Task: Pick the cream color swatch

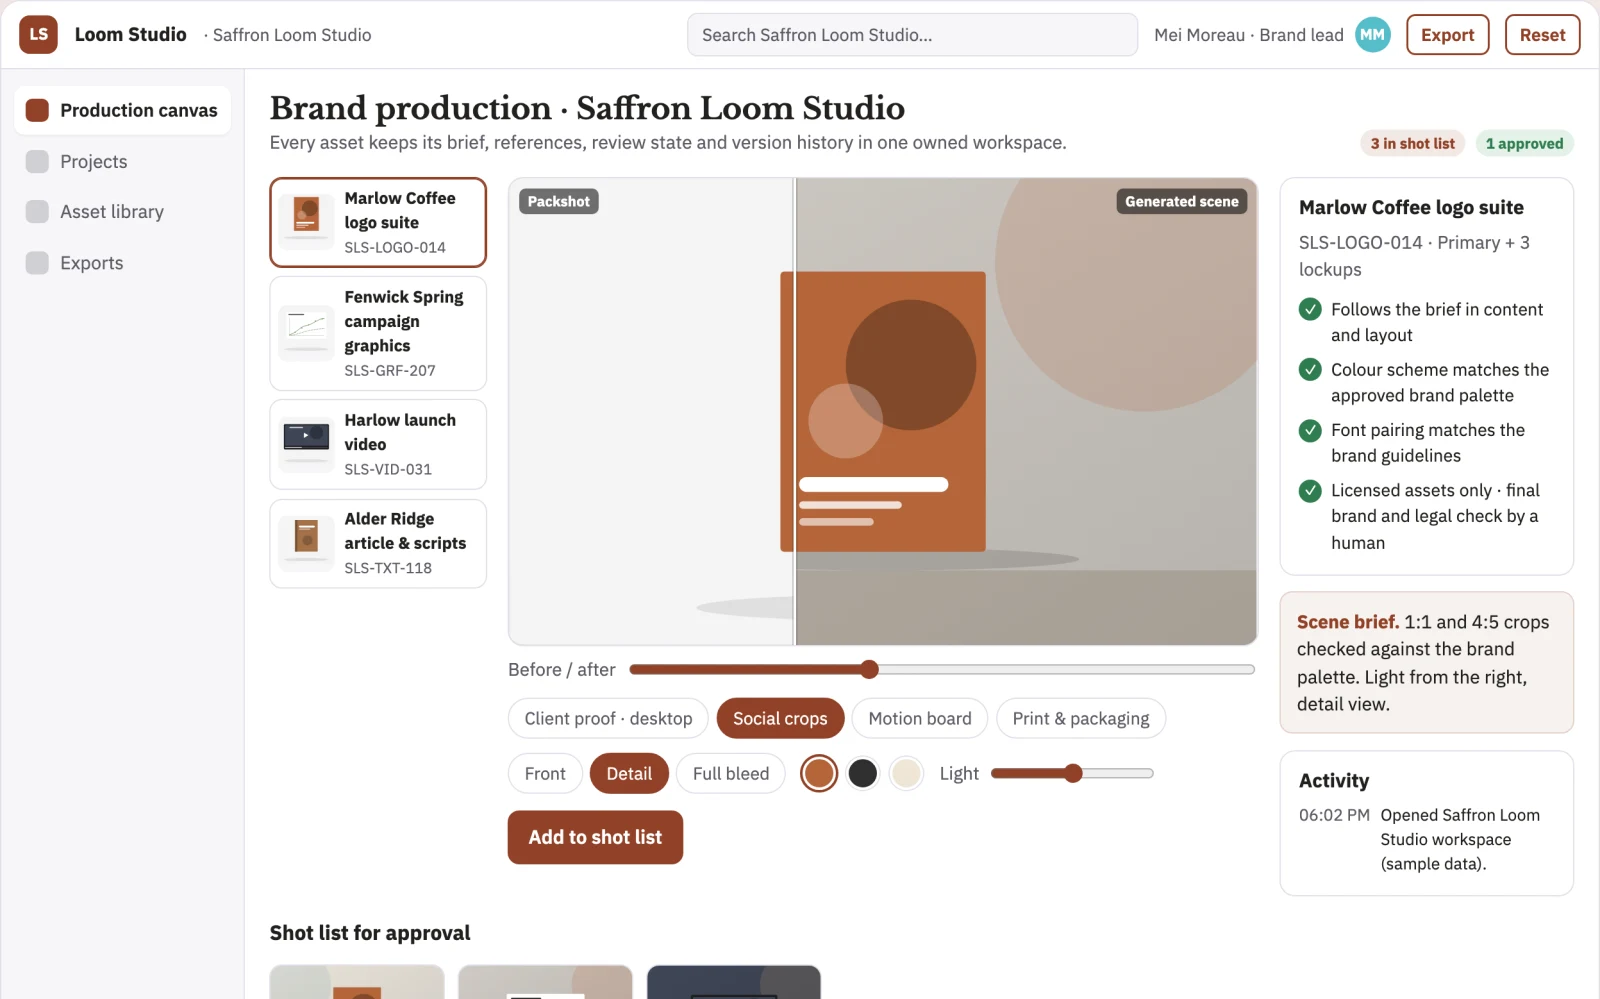Action: (x=906, y=773)
